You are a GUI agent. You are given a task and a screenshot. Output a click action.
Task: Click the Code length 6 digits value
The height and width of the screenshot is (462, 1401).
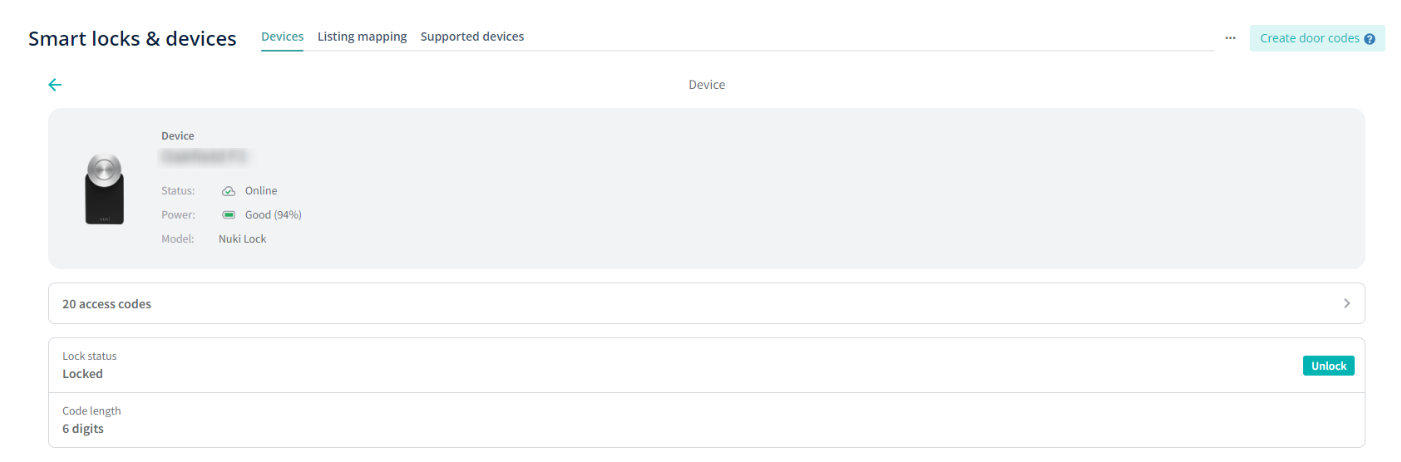coord(83,429)
